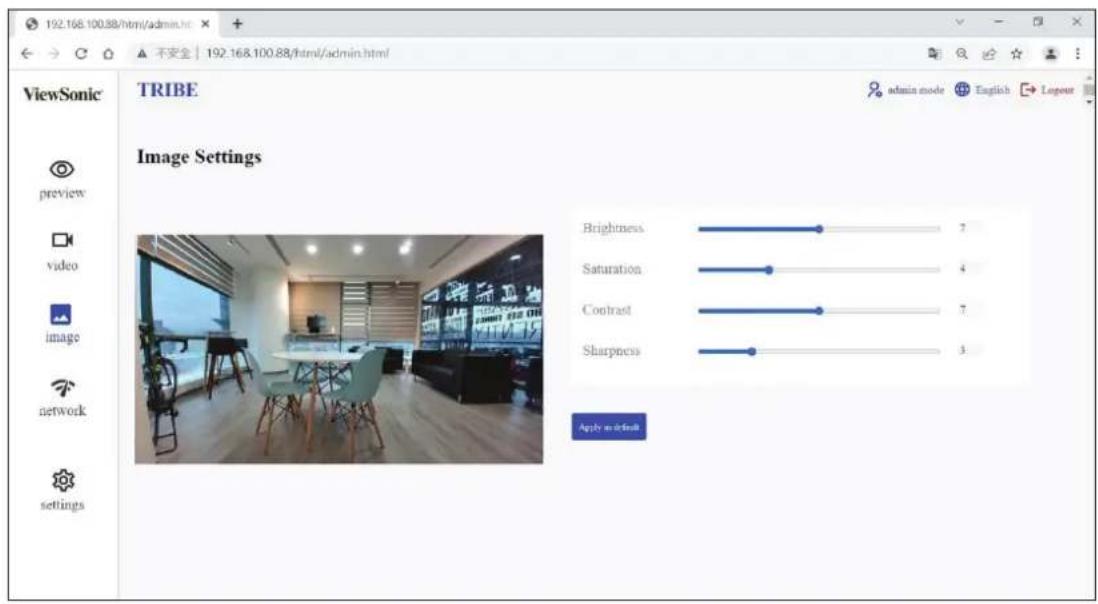Click the Saturation value field showing 4

[x=969, y=269]
